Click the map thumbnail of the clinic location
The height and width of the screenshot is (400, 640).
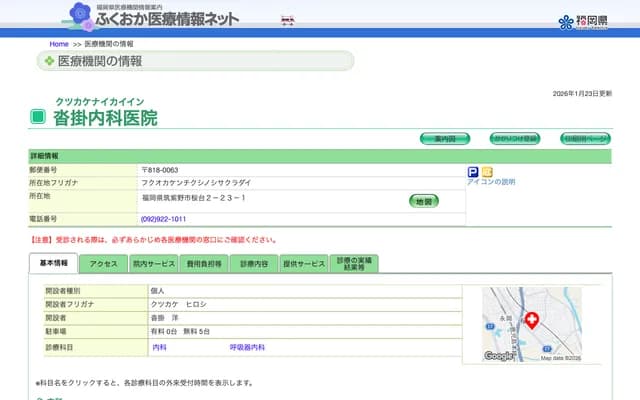[530, 325]
